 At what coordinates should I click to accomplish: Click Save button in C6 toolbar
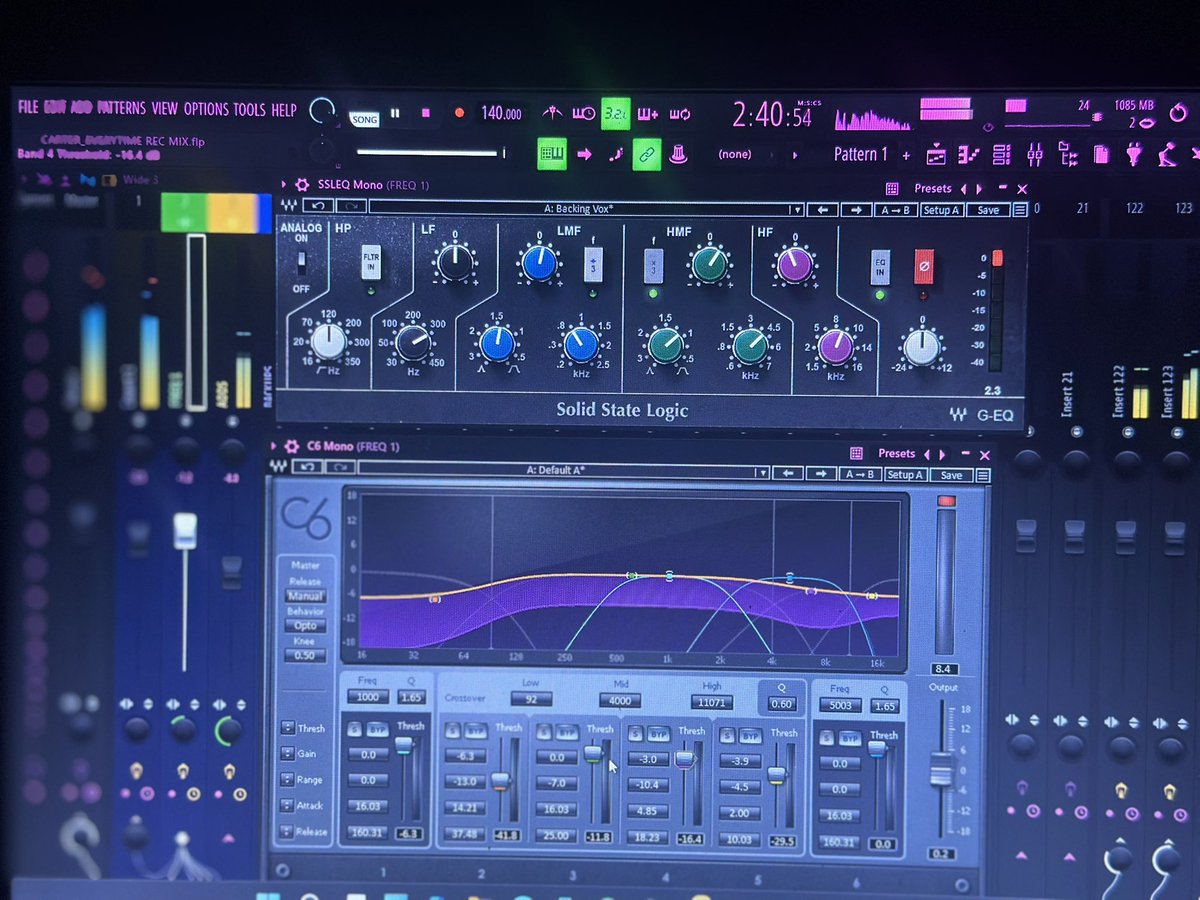coord(952,475)
